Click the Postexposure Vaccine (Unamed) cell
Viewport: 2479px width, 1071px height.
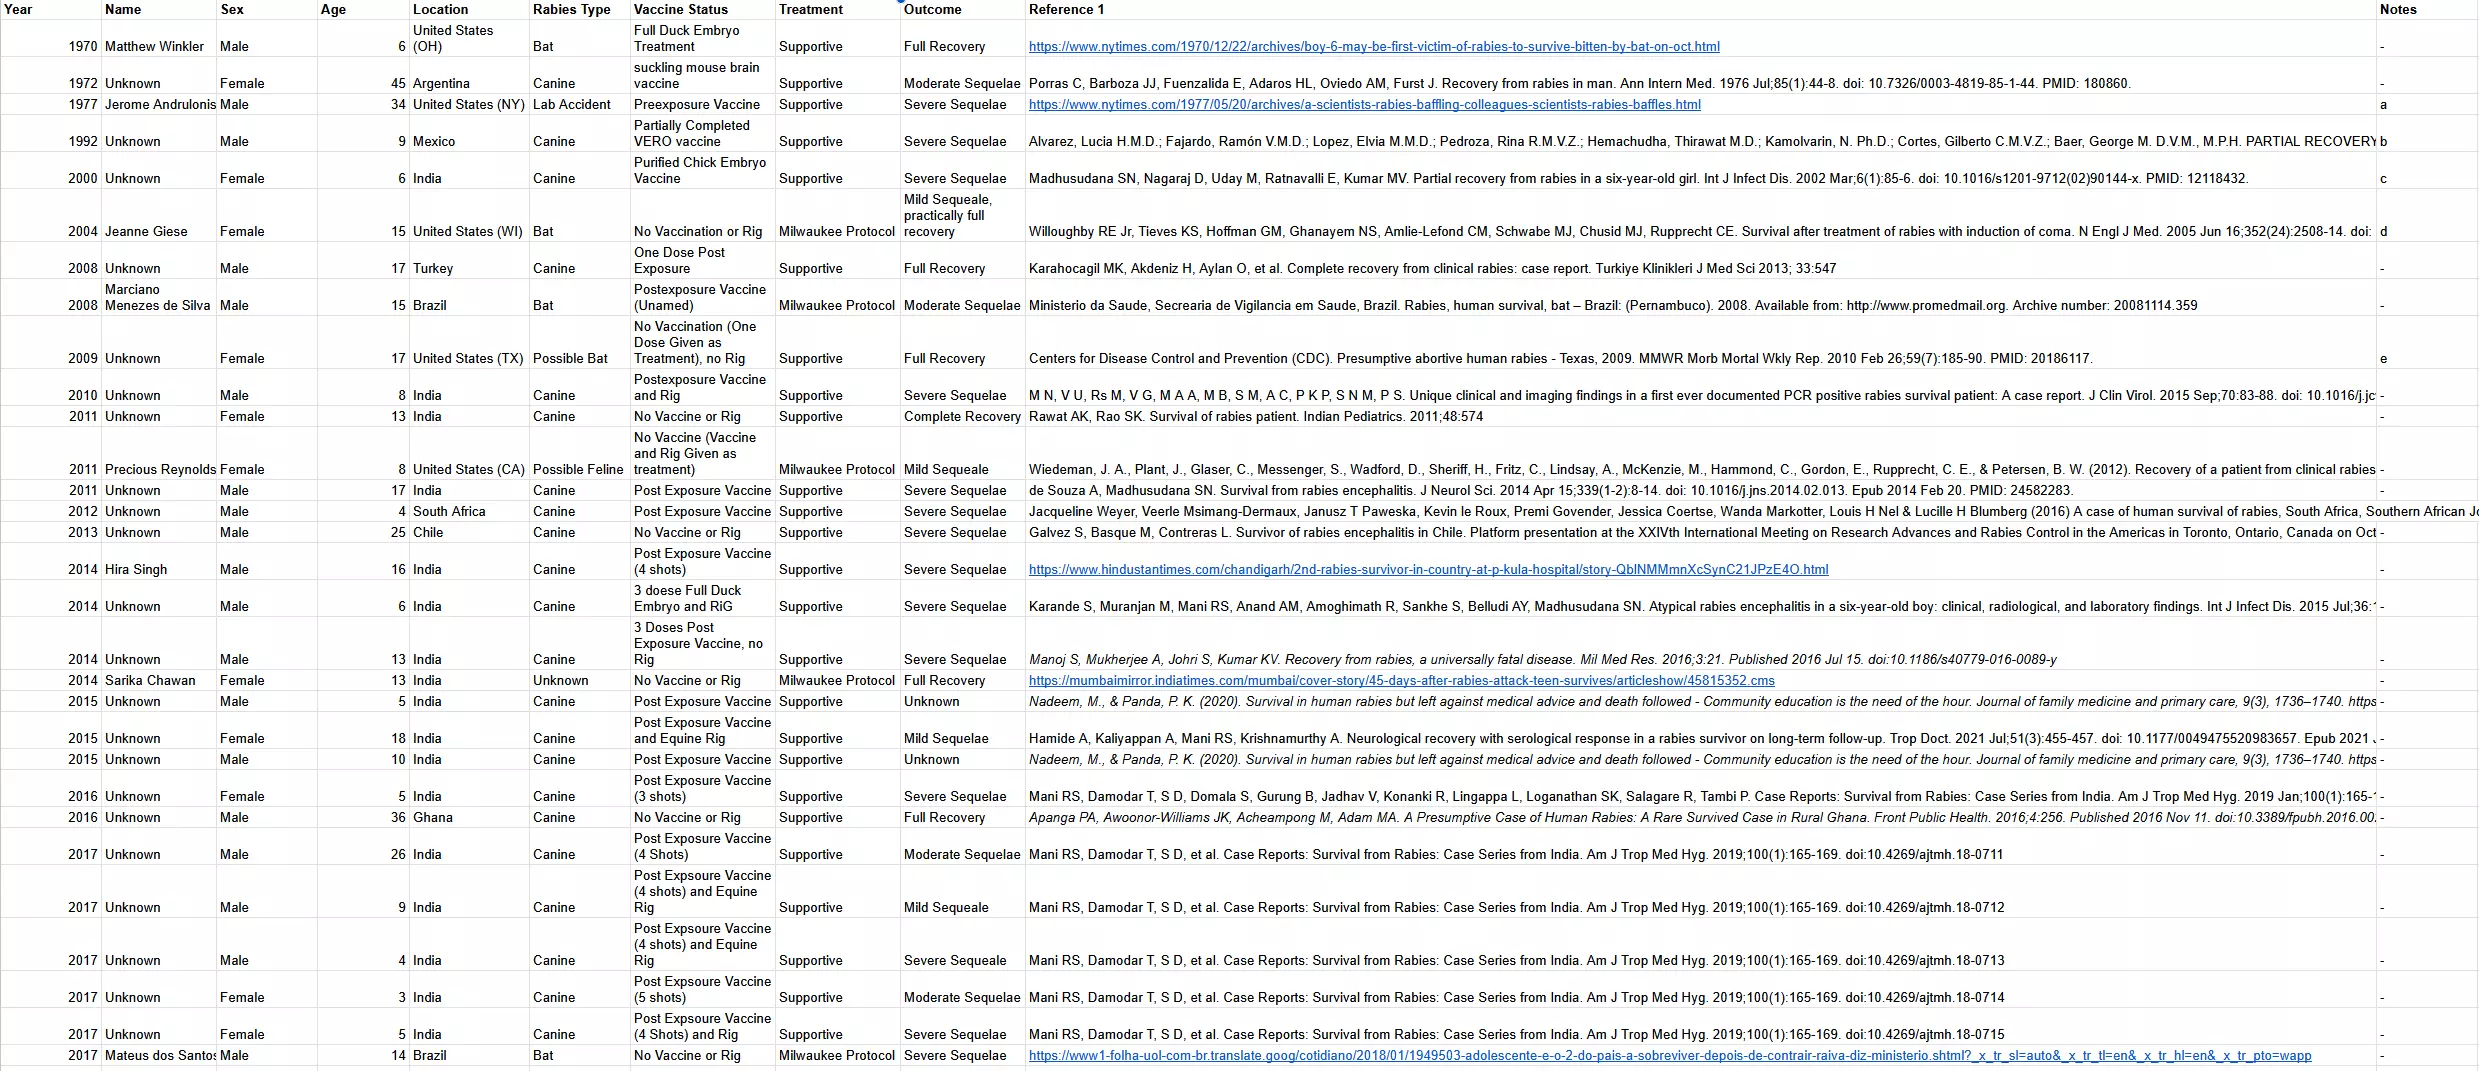tap(703, 298)
